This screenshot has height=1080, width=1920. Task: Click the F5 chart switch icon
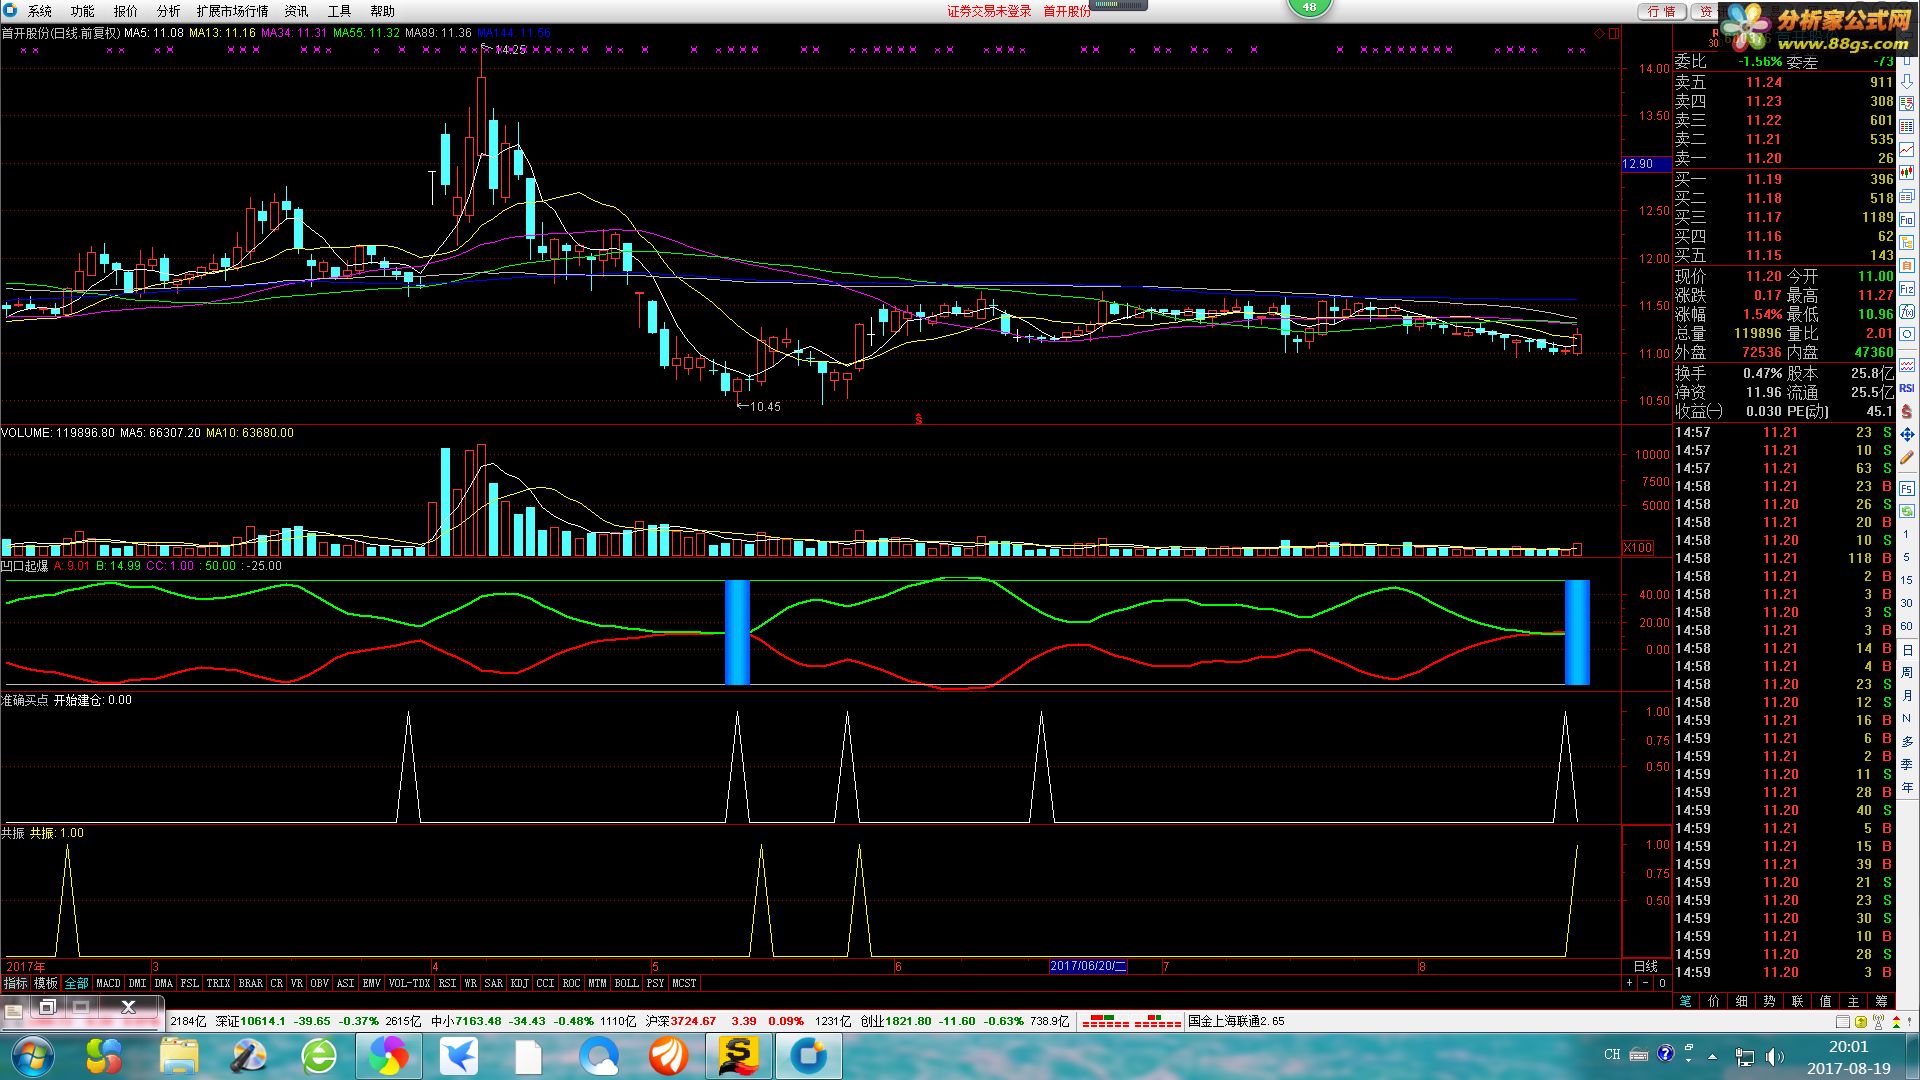click(1907, 487)
